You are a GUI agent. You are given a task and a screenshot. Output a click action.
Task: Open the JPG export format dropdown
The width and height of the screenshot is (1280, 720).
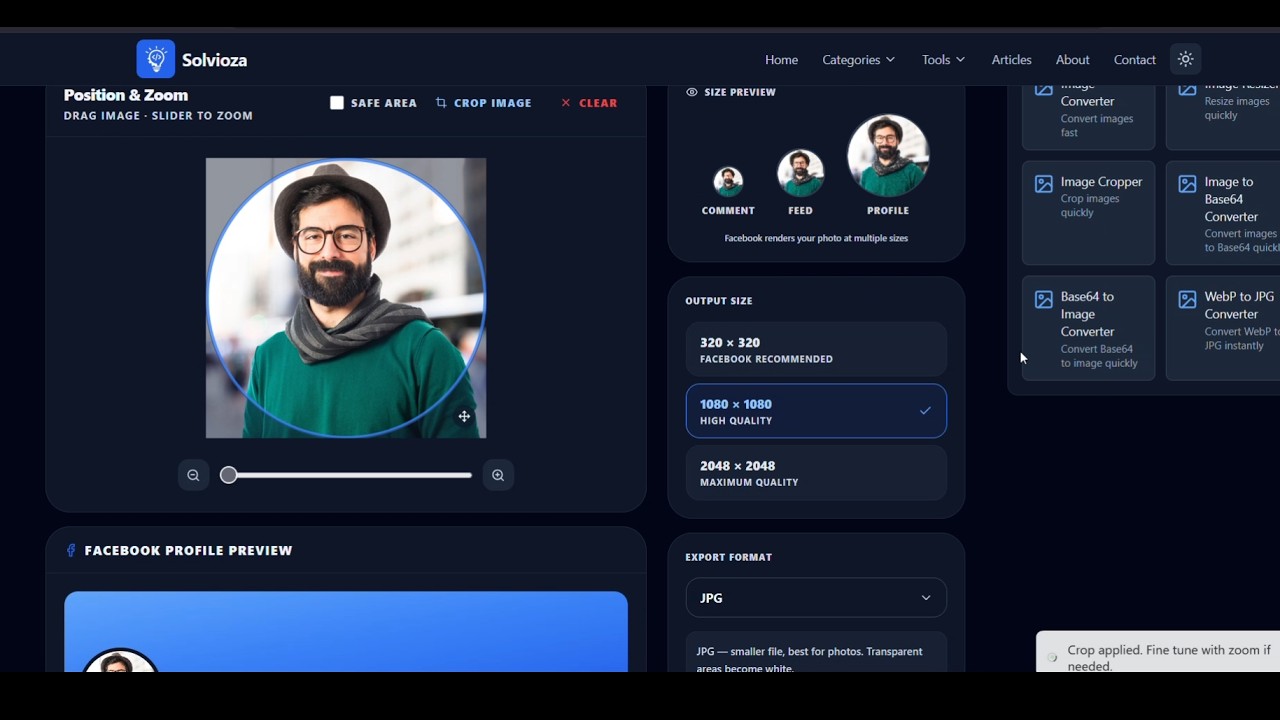click(816, 598)
